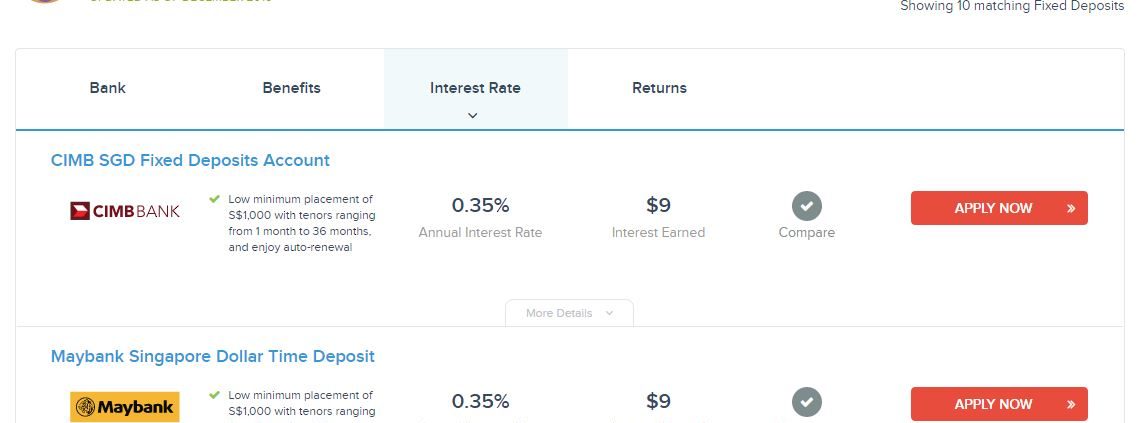The height and width of the screenshot is (423, 1143).
Task: Click the Interest Rate sort chevron
Action: point(473,115)
